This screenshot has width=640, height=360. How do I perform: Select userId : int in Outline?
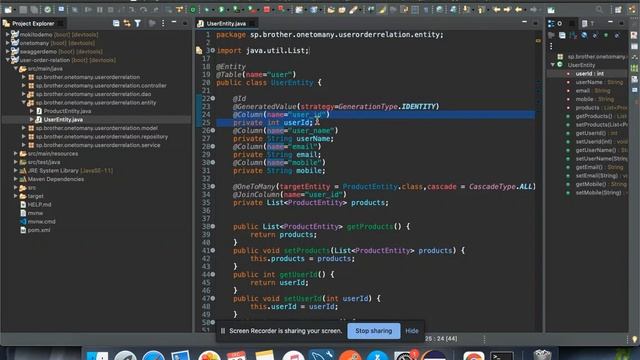tap(589, 74)
